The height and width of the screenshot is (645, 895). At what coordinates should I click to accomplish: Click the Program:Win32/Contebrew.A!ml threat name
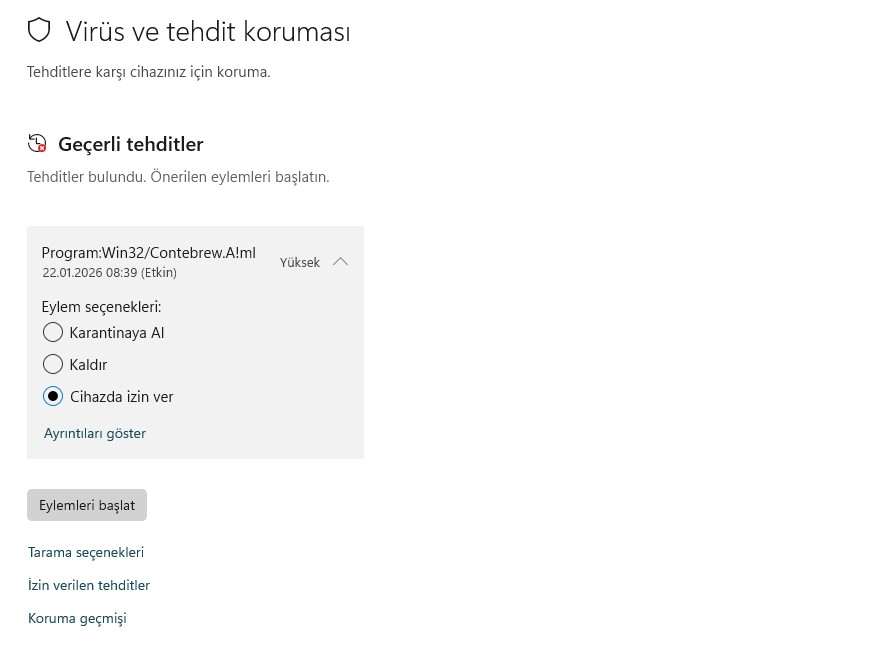tap(148, 253)
